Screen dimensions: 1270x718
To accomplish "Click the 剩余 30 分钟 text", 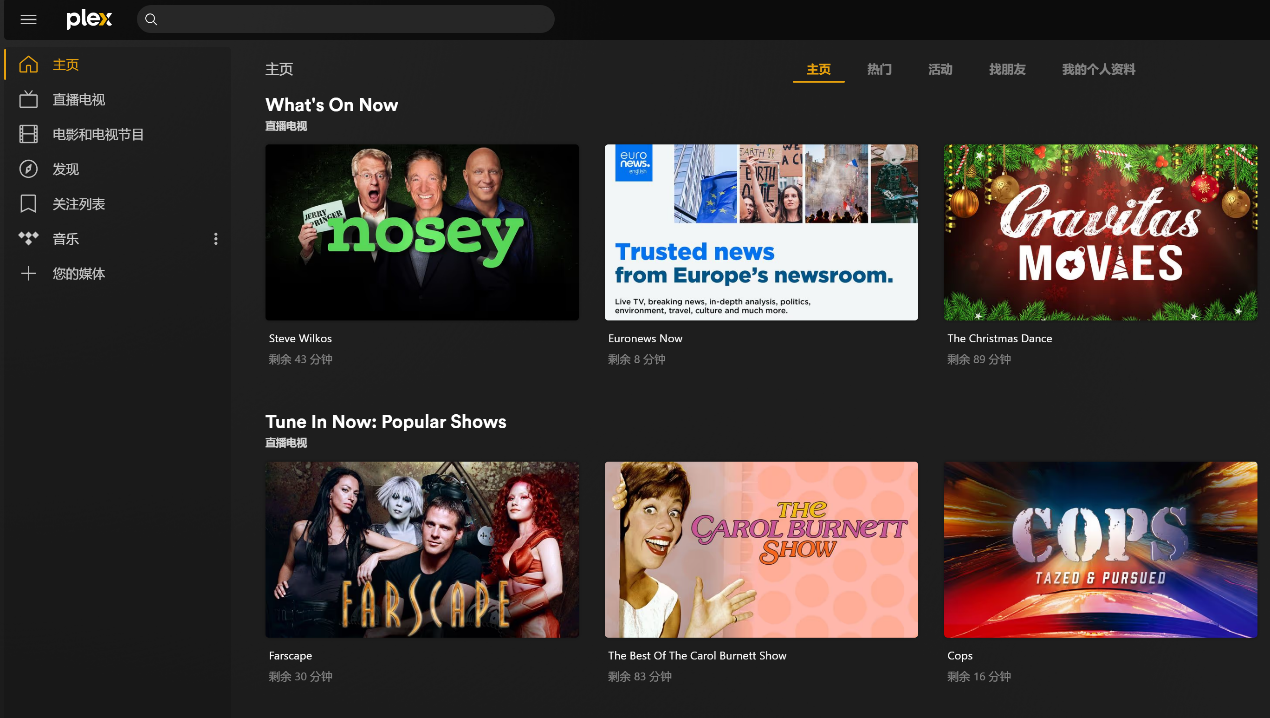I will coord(301,677).
